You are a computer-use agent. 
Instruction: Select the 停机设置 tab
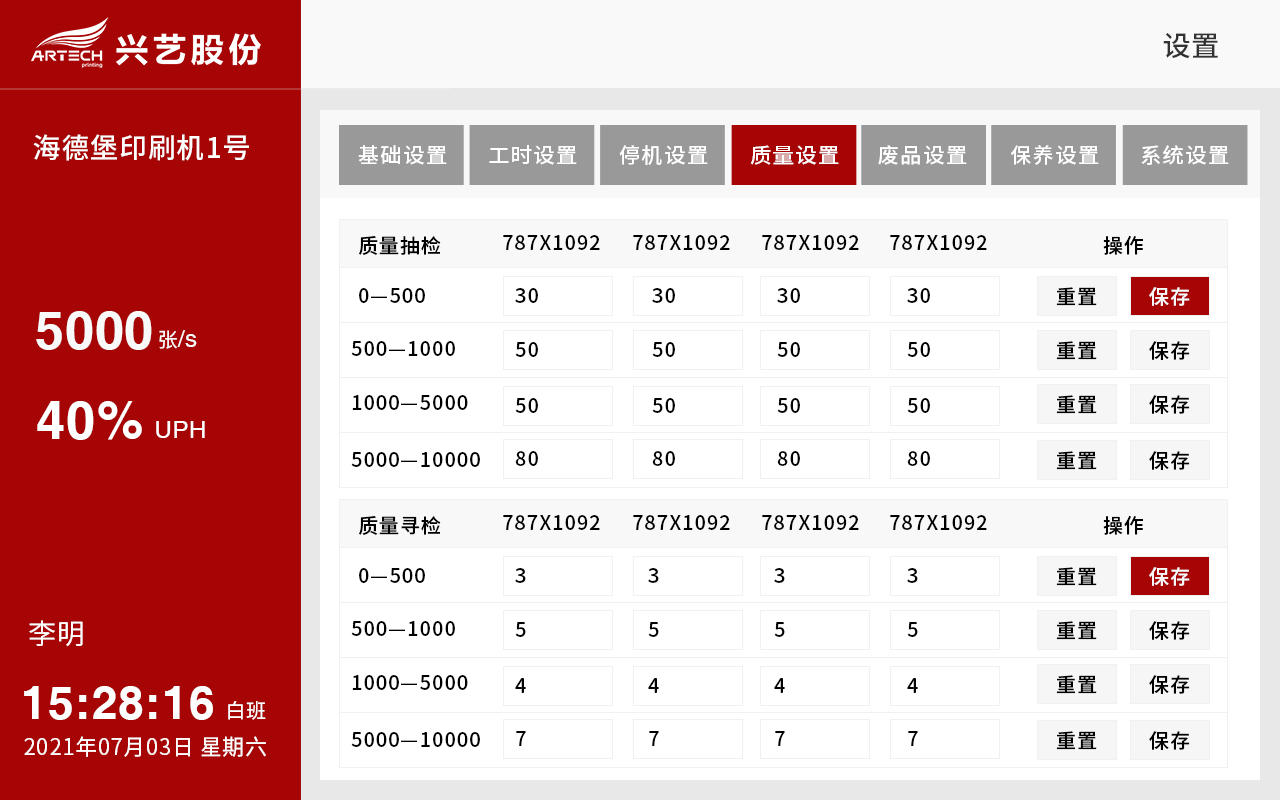tap(663, 155)
